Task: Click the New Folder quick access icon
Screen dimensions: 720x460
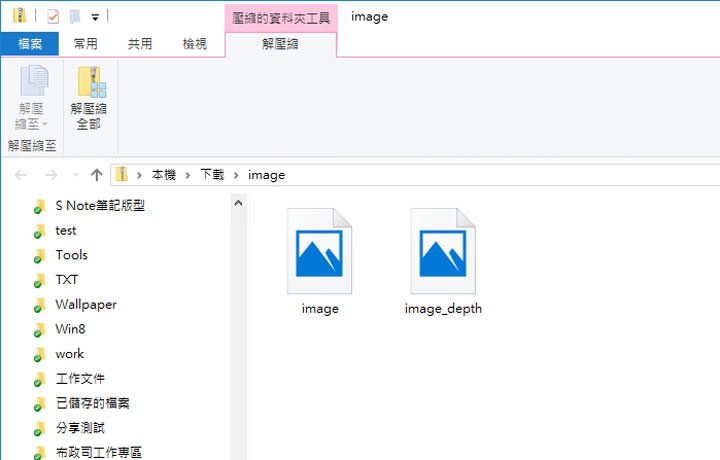Action: (75, 17)
